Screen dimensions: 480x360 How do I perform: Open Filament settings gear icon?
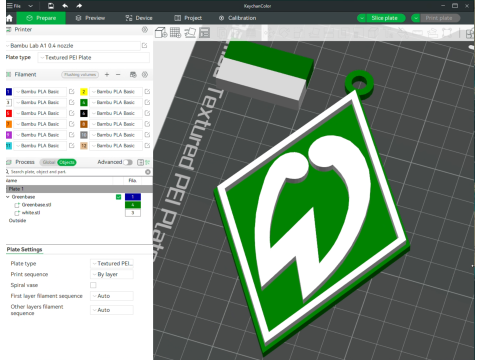pos(145,75)
